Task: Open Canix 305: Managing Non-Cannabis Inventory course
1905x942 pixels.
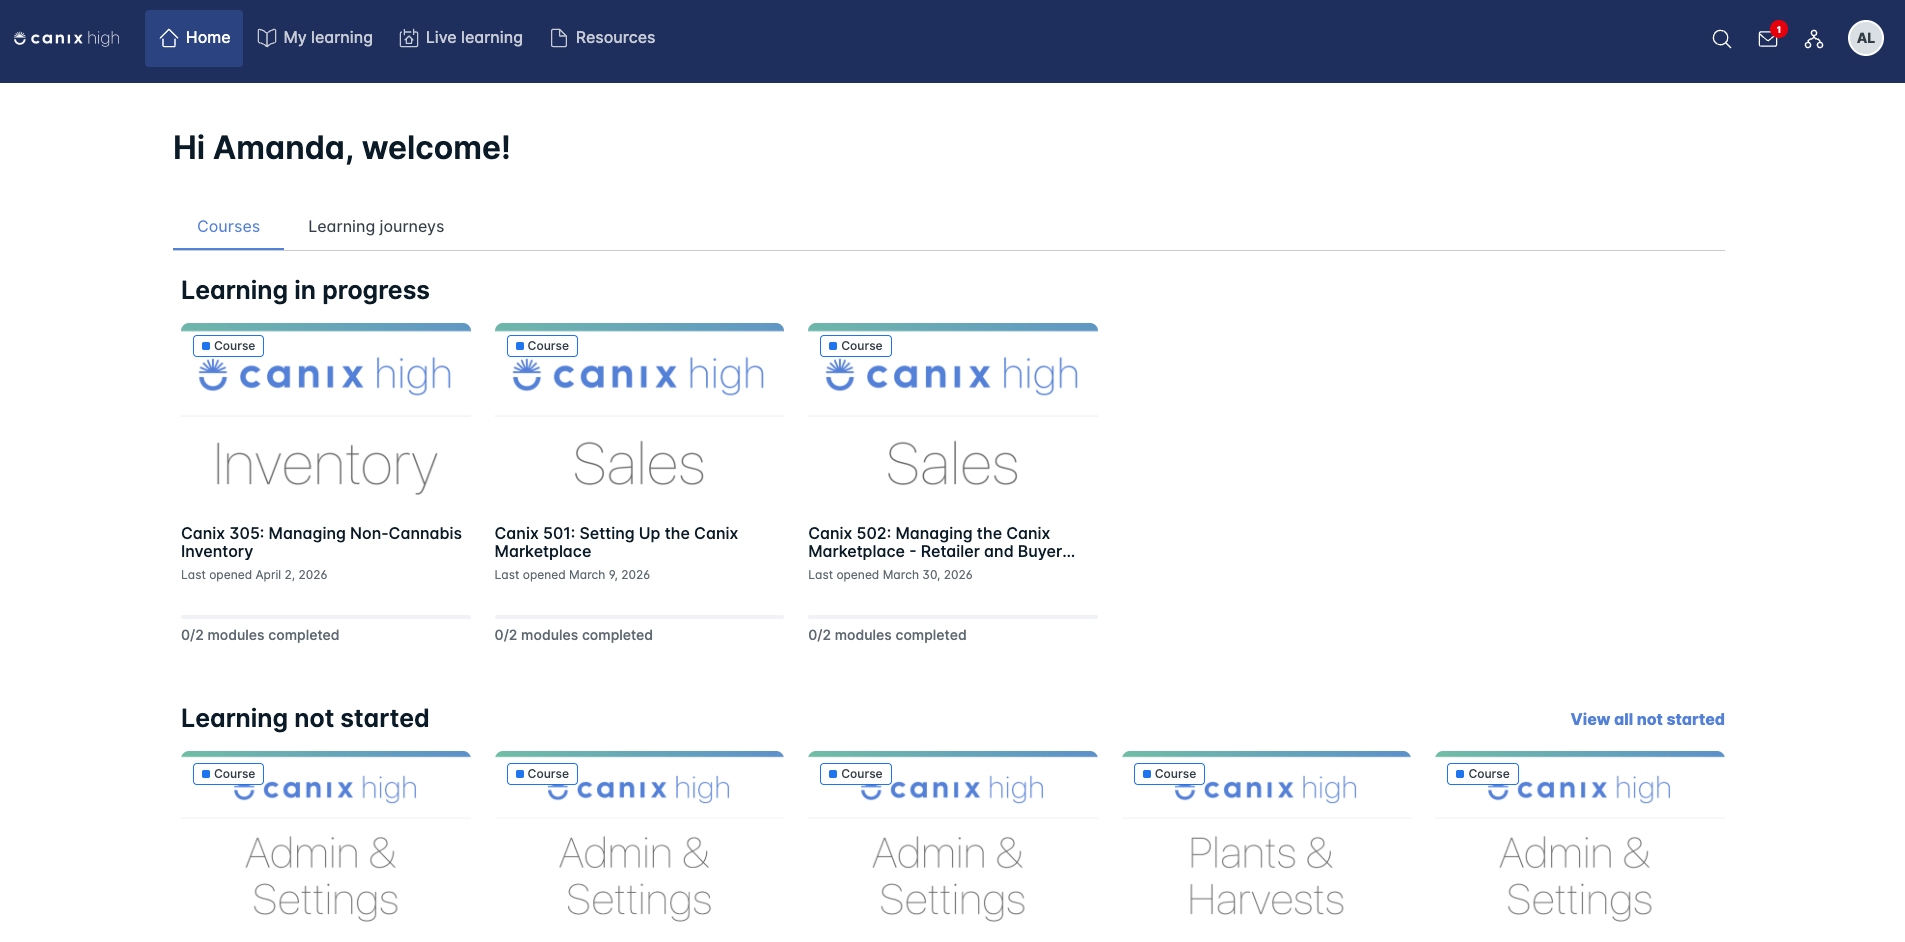Action: 321,542
